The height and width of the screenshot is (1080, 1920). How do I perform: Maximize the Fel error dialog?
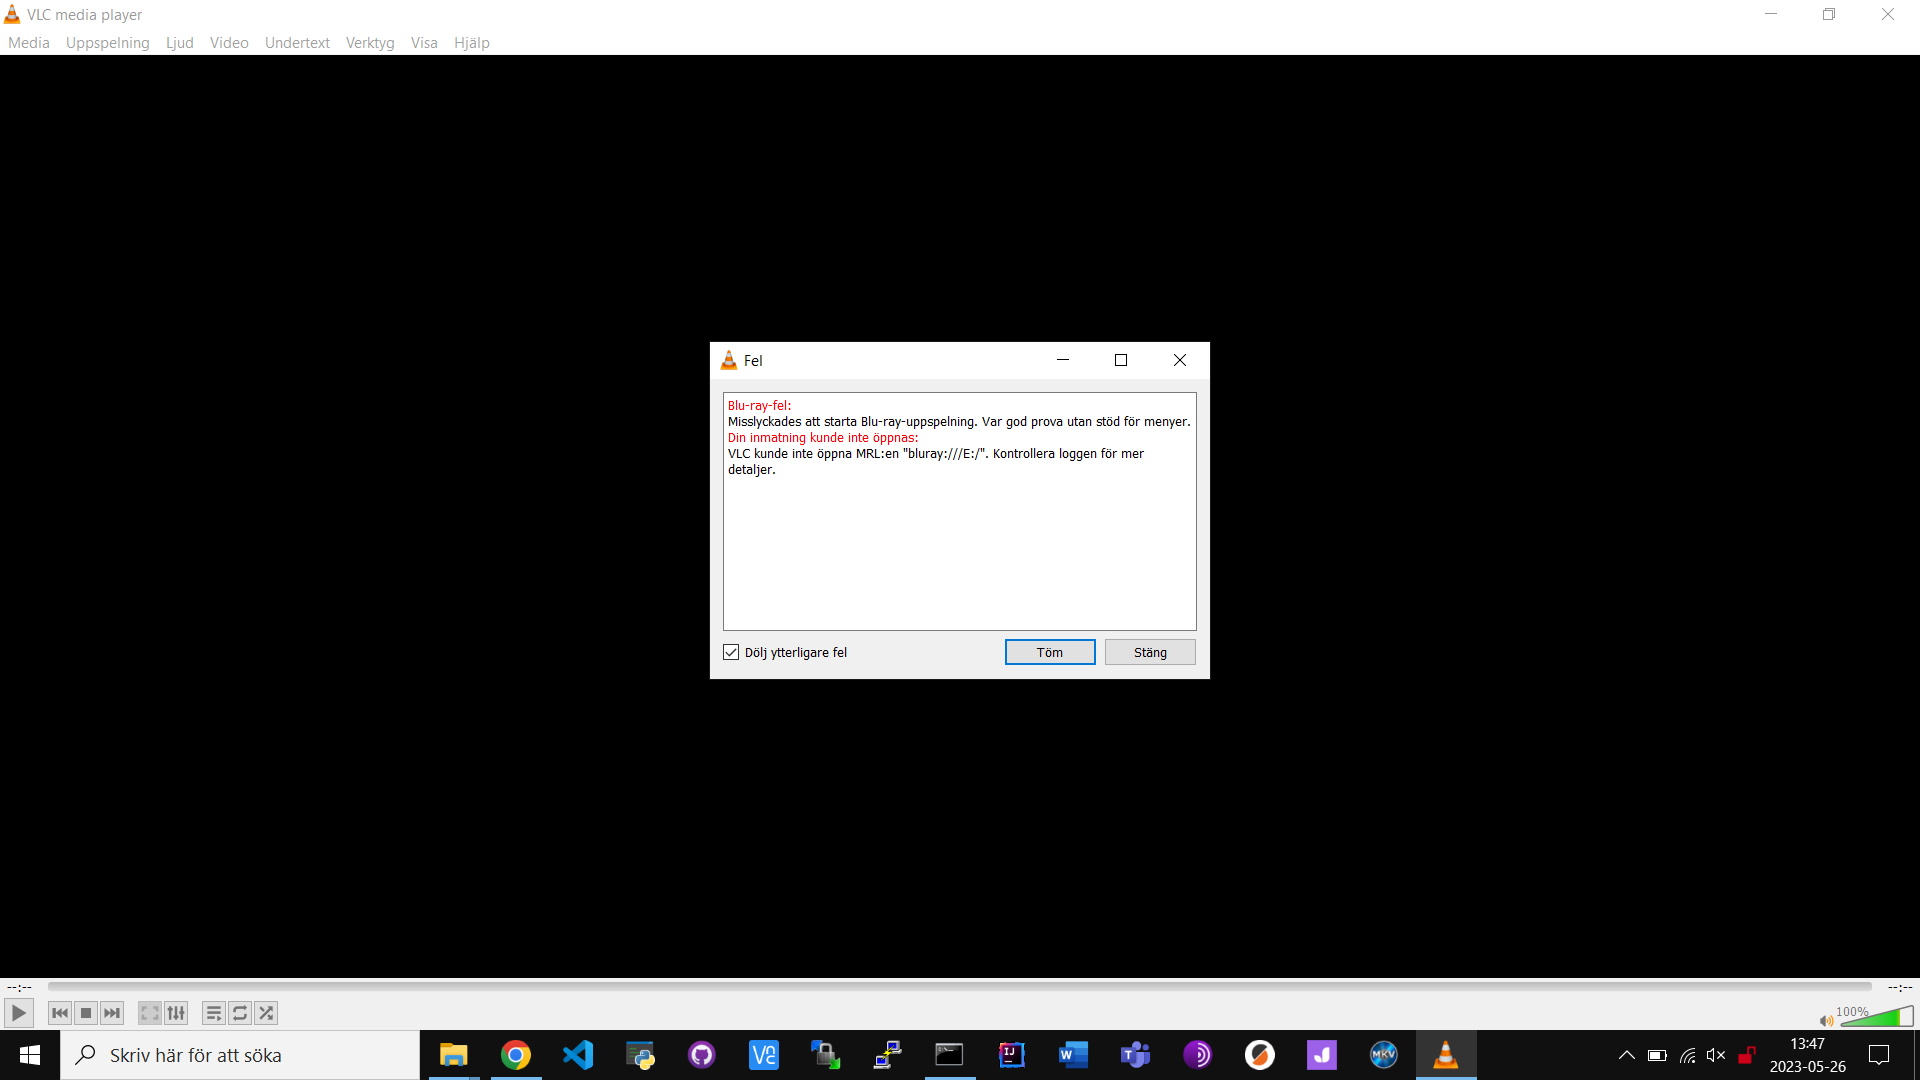pos(1121,360)
